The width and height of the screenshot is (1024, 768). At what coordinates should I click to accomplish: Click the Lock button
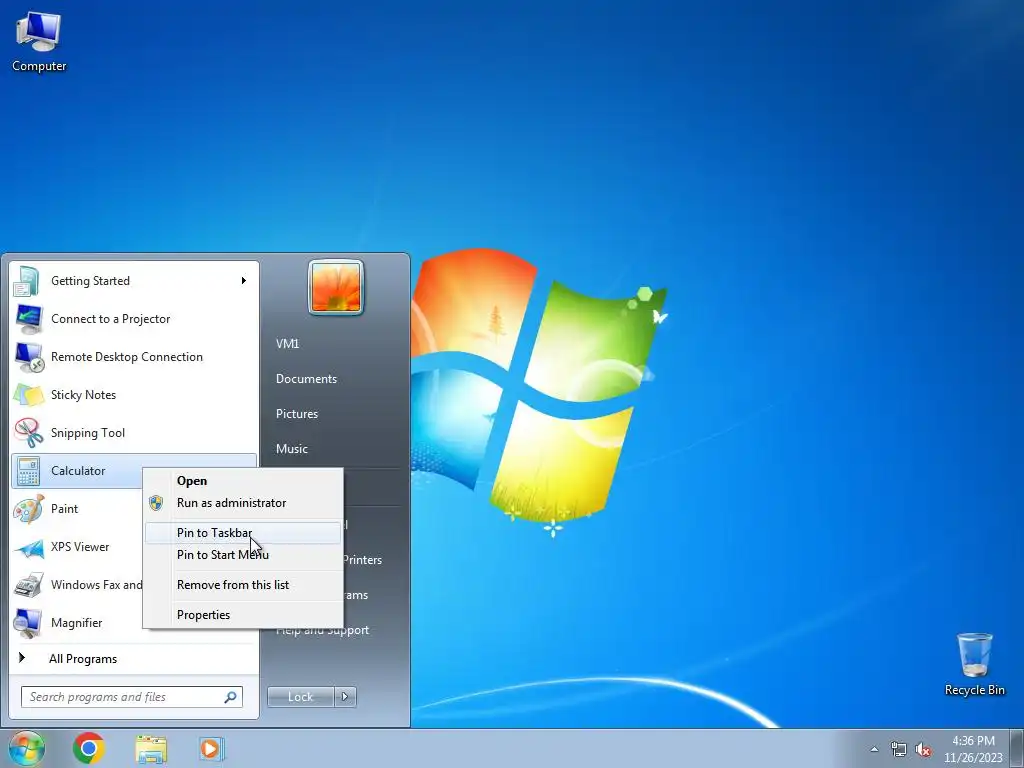pos(300,697)
